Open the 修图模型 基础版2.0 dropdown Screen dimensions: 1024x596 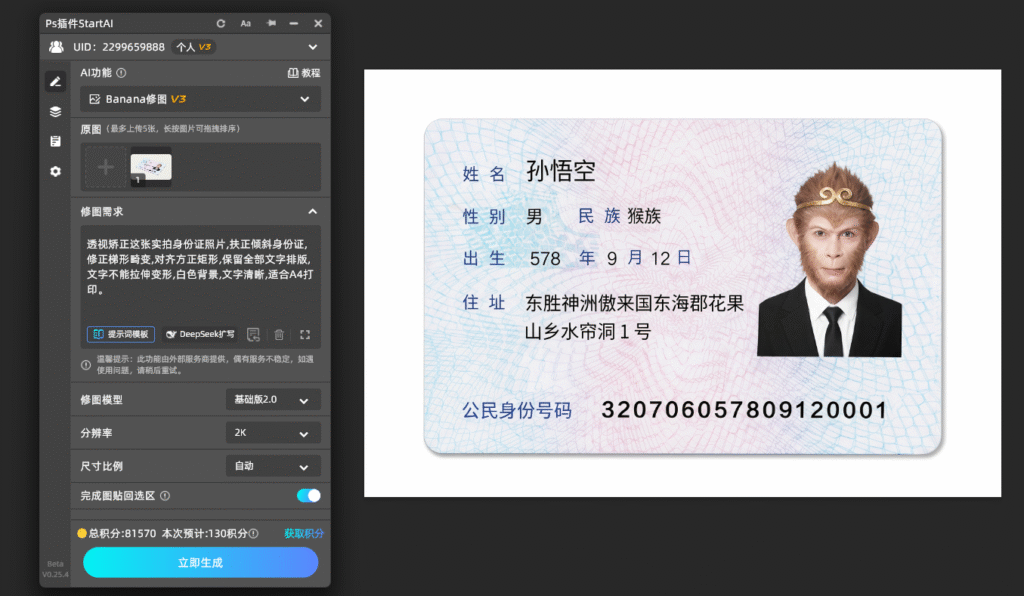pos(273,400)
